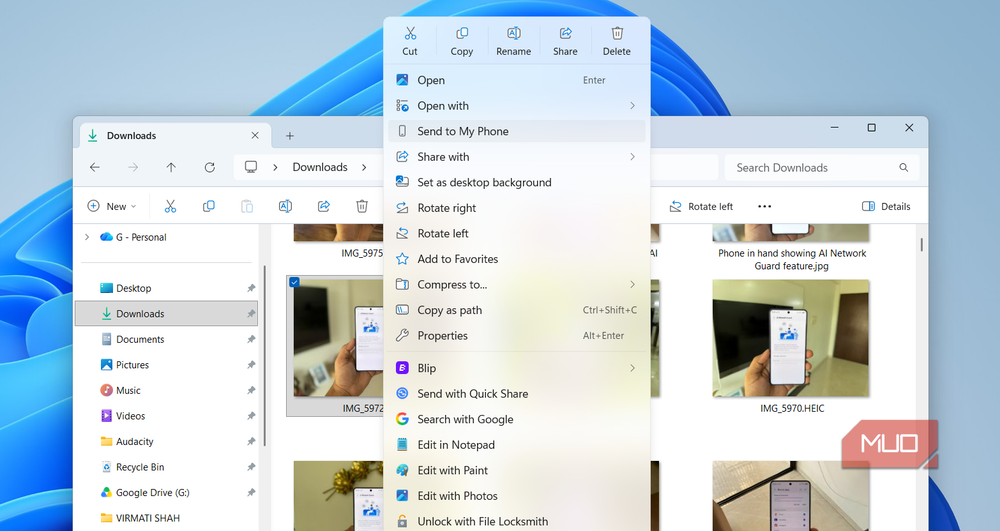The width and height of the screenshot is (1000, 531).
Task: Click the Forward navigation arrow
Action: [x=133, y=167]
